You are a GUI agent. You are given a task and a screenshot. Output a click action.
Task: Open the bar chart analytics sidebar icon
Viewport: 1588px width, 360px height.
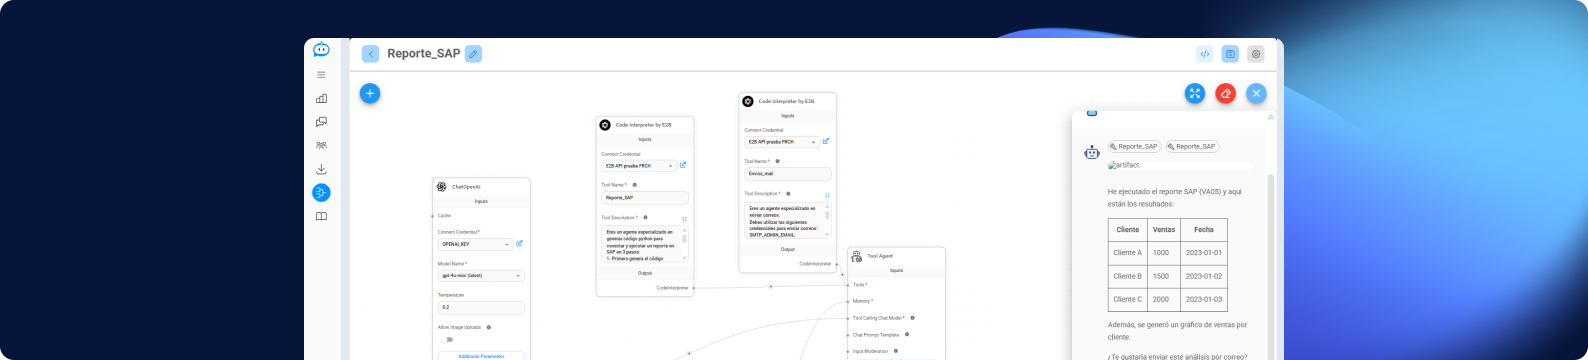point(321,98)
